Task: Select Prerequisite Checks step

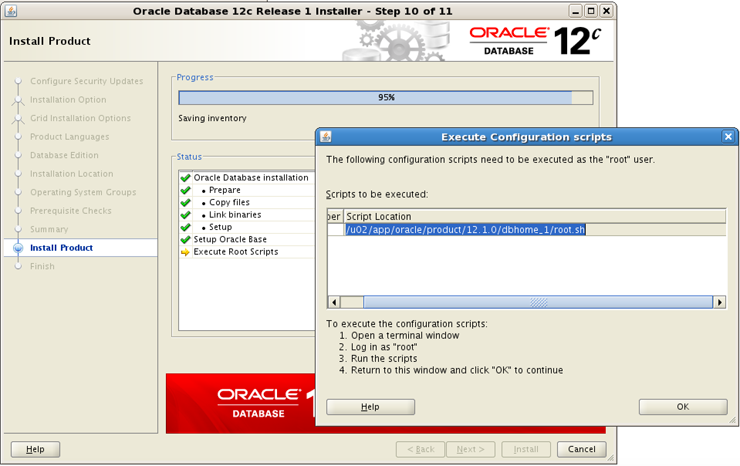Action: [x=71, y=211]
